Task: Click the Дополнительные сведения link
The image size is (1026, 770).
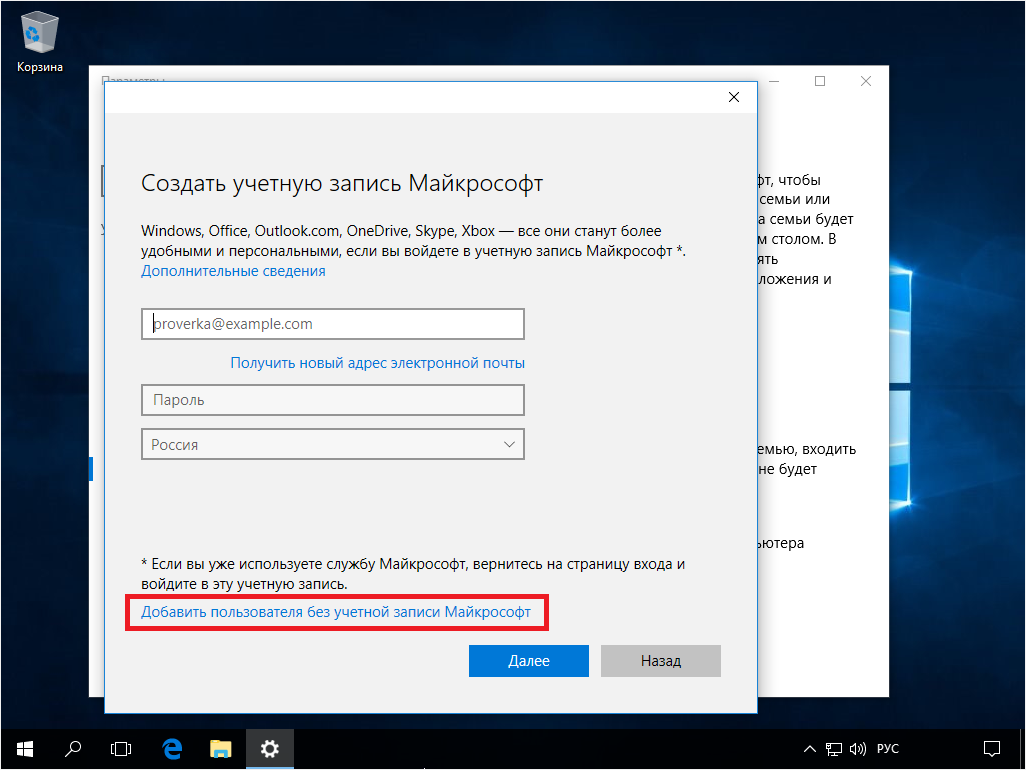Action: click(233, 271)
